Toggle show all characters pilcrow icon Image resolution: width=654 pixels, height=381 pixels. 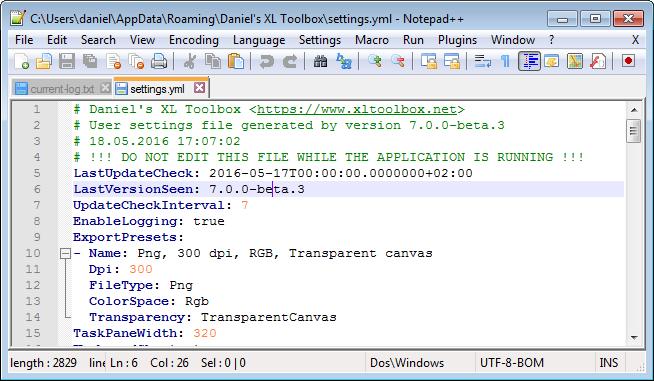coord(506,62)
